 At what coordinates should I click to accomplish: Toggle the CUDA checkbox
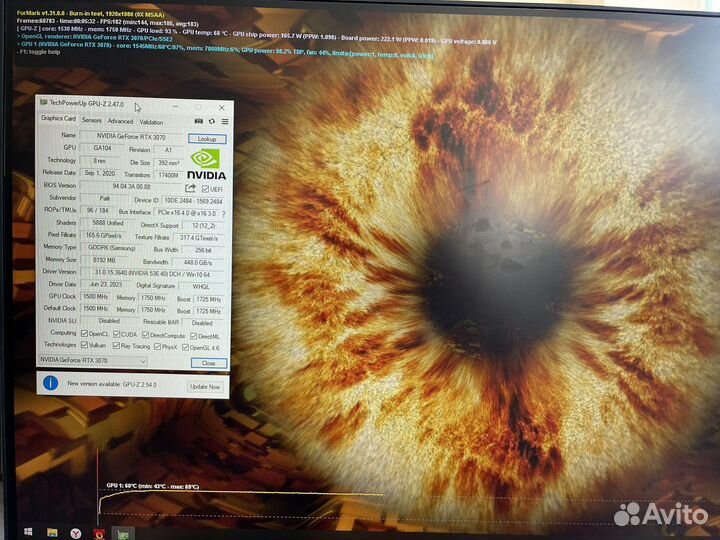pyautogui.click(x=117, y=334)
